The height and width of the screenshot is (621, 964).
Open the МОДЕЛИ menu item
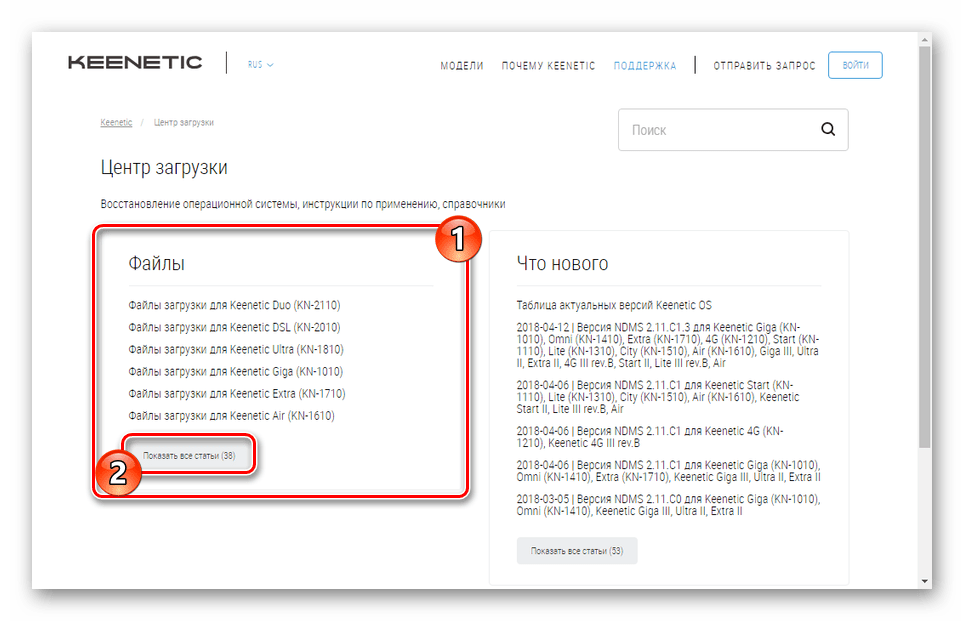pyautogui.click(x=462, y=66)
